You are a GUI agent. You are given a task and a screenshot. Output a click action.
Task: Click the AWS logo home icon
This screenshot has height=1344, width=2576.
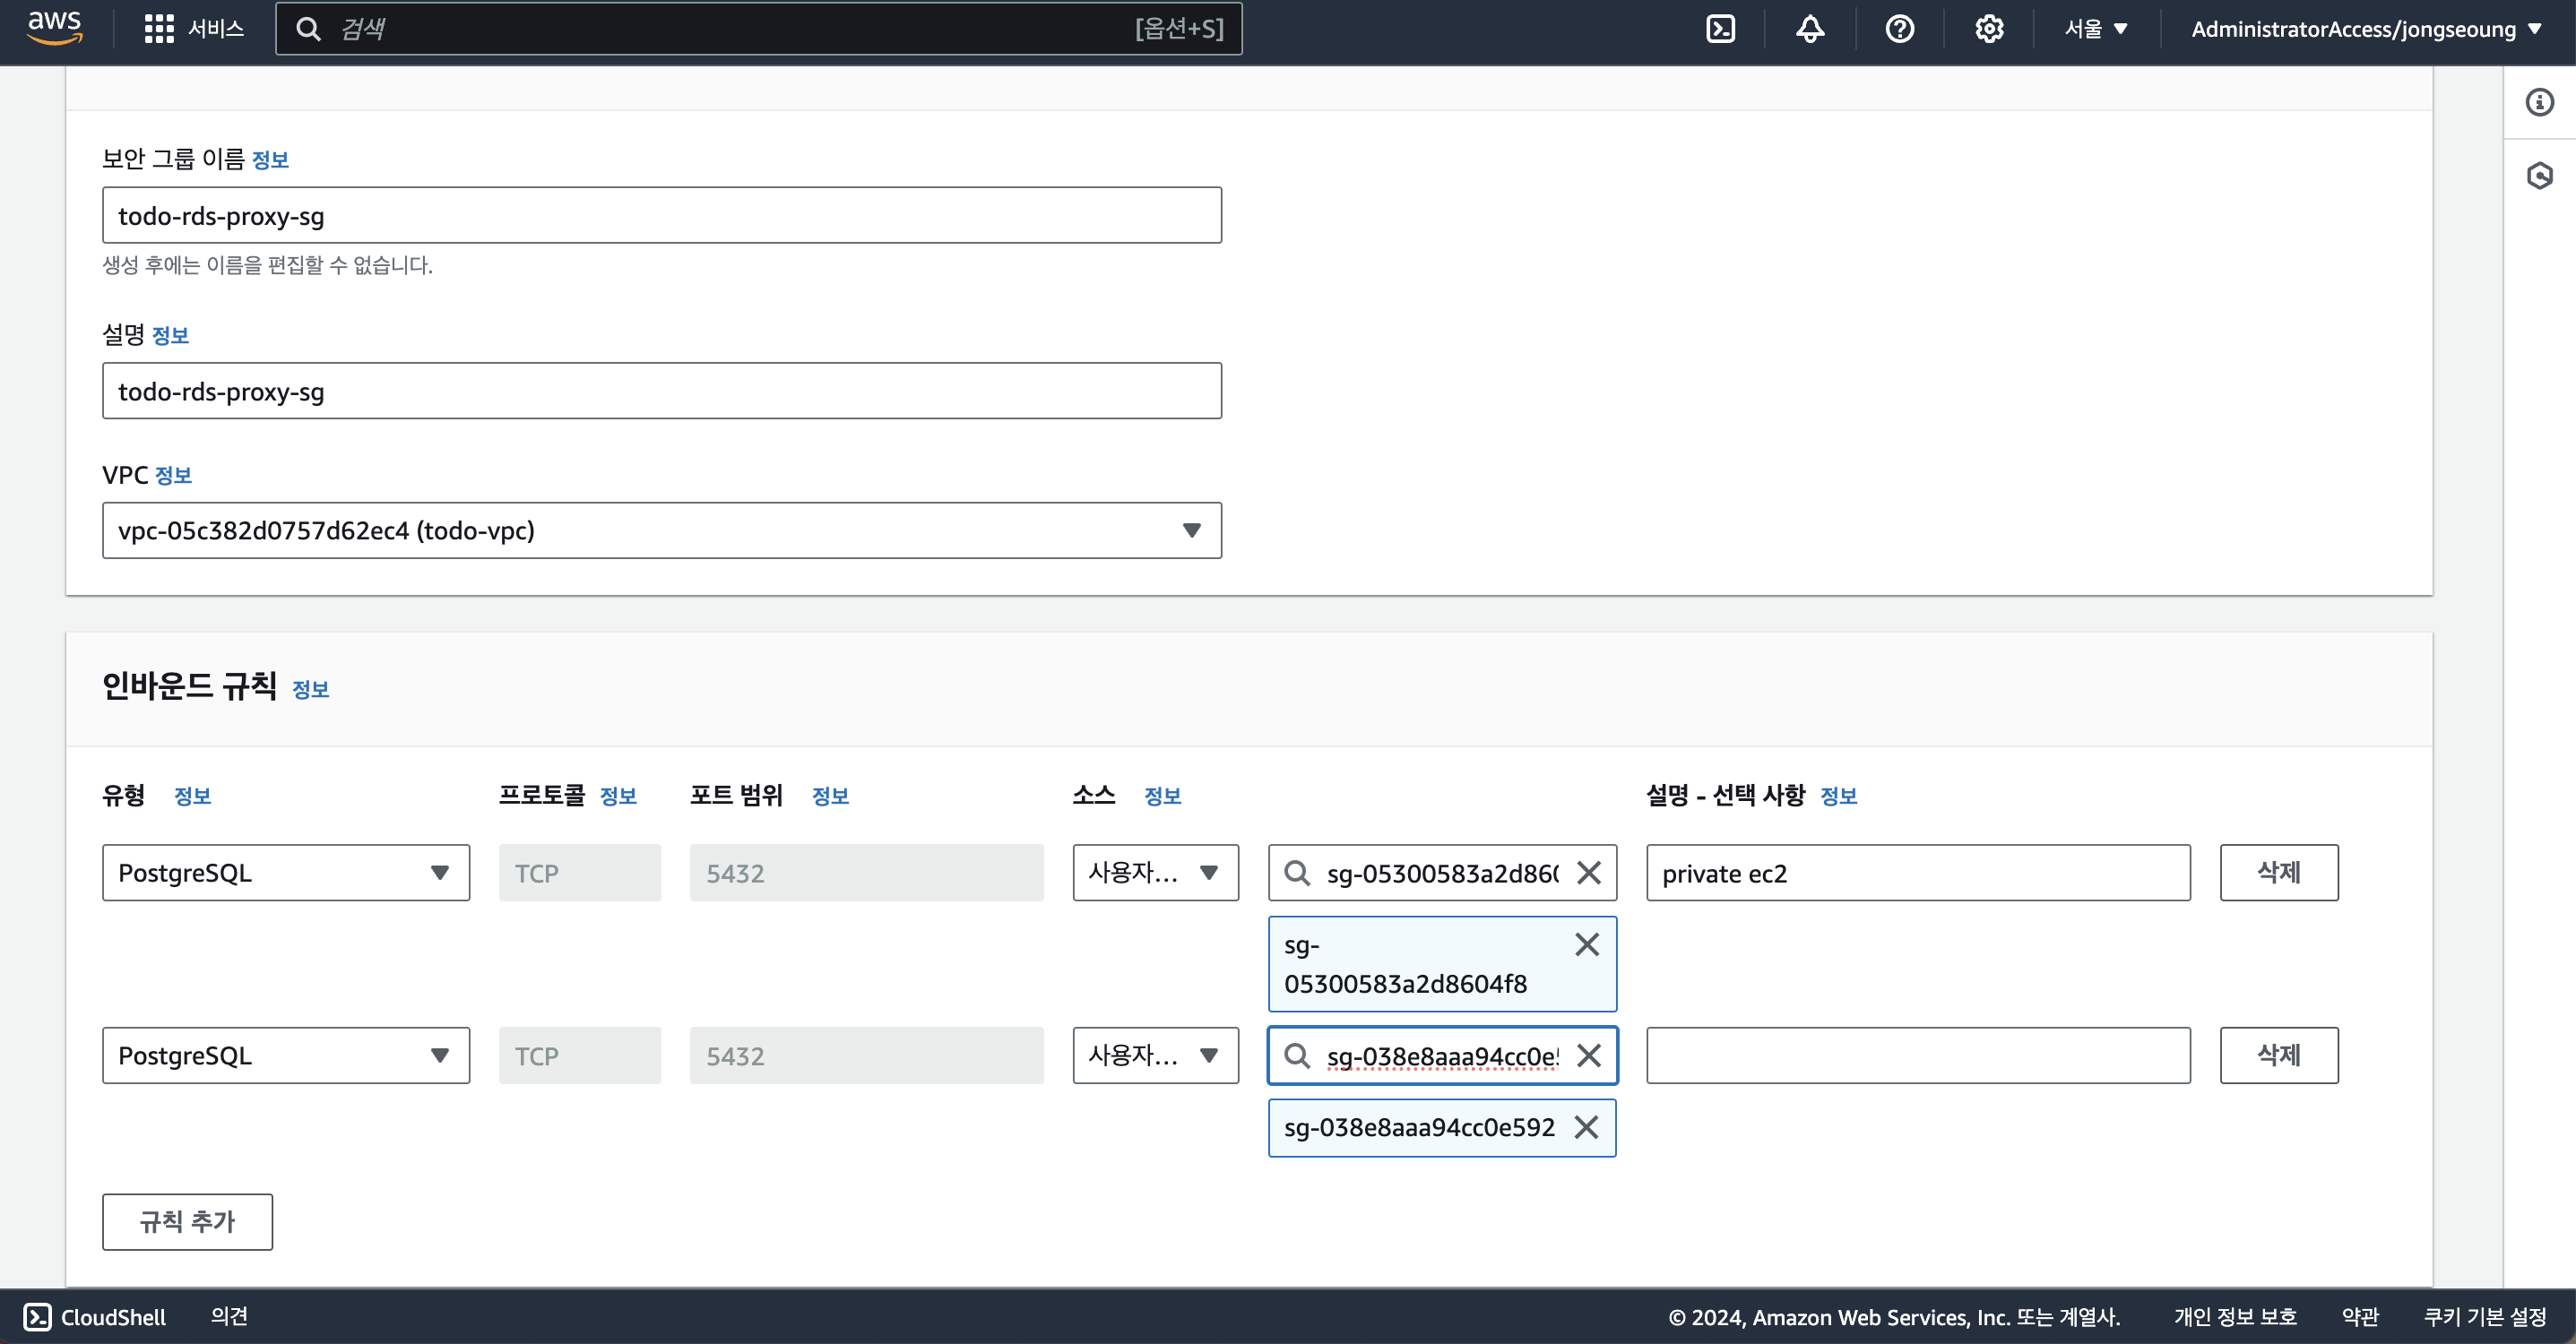[x=54, y=27]
